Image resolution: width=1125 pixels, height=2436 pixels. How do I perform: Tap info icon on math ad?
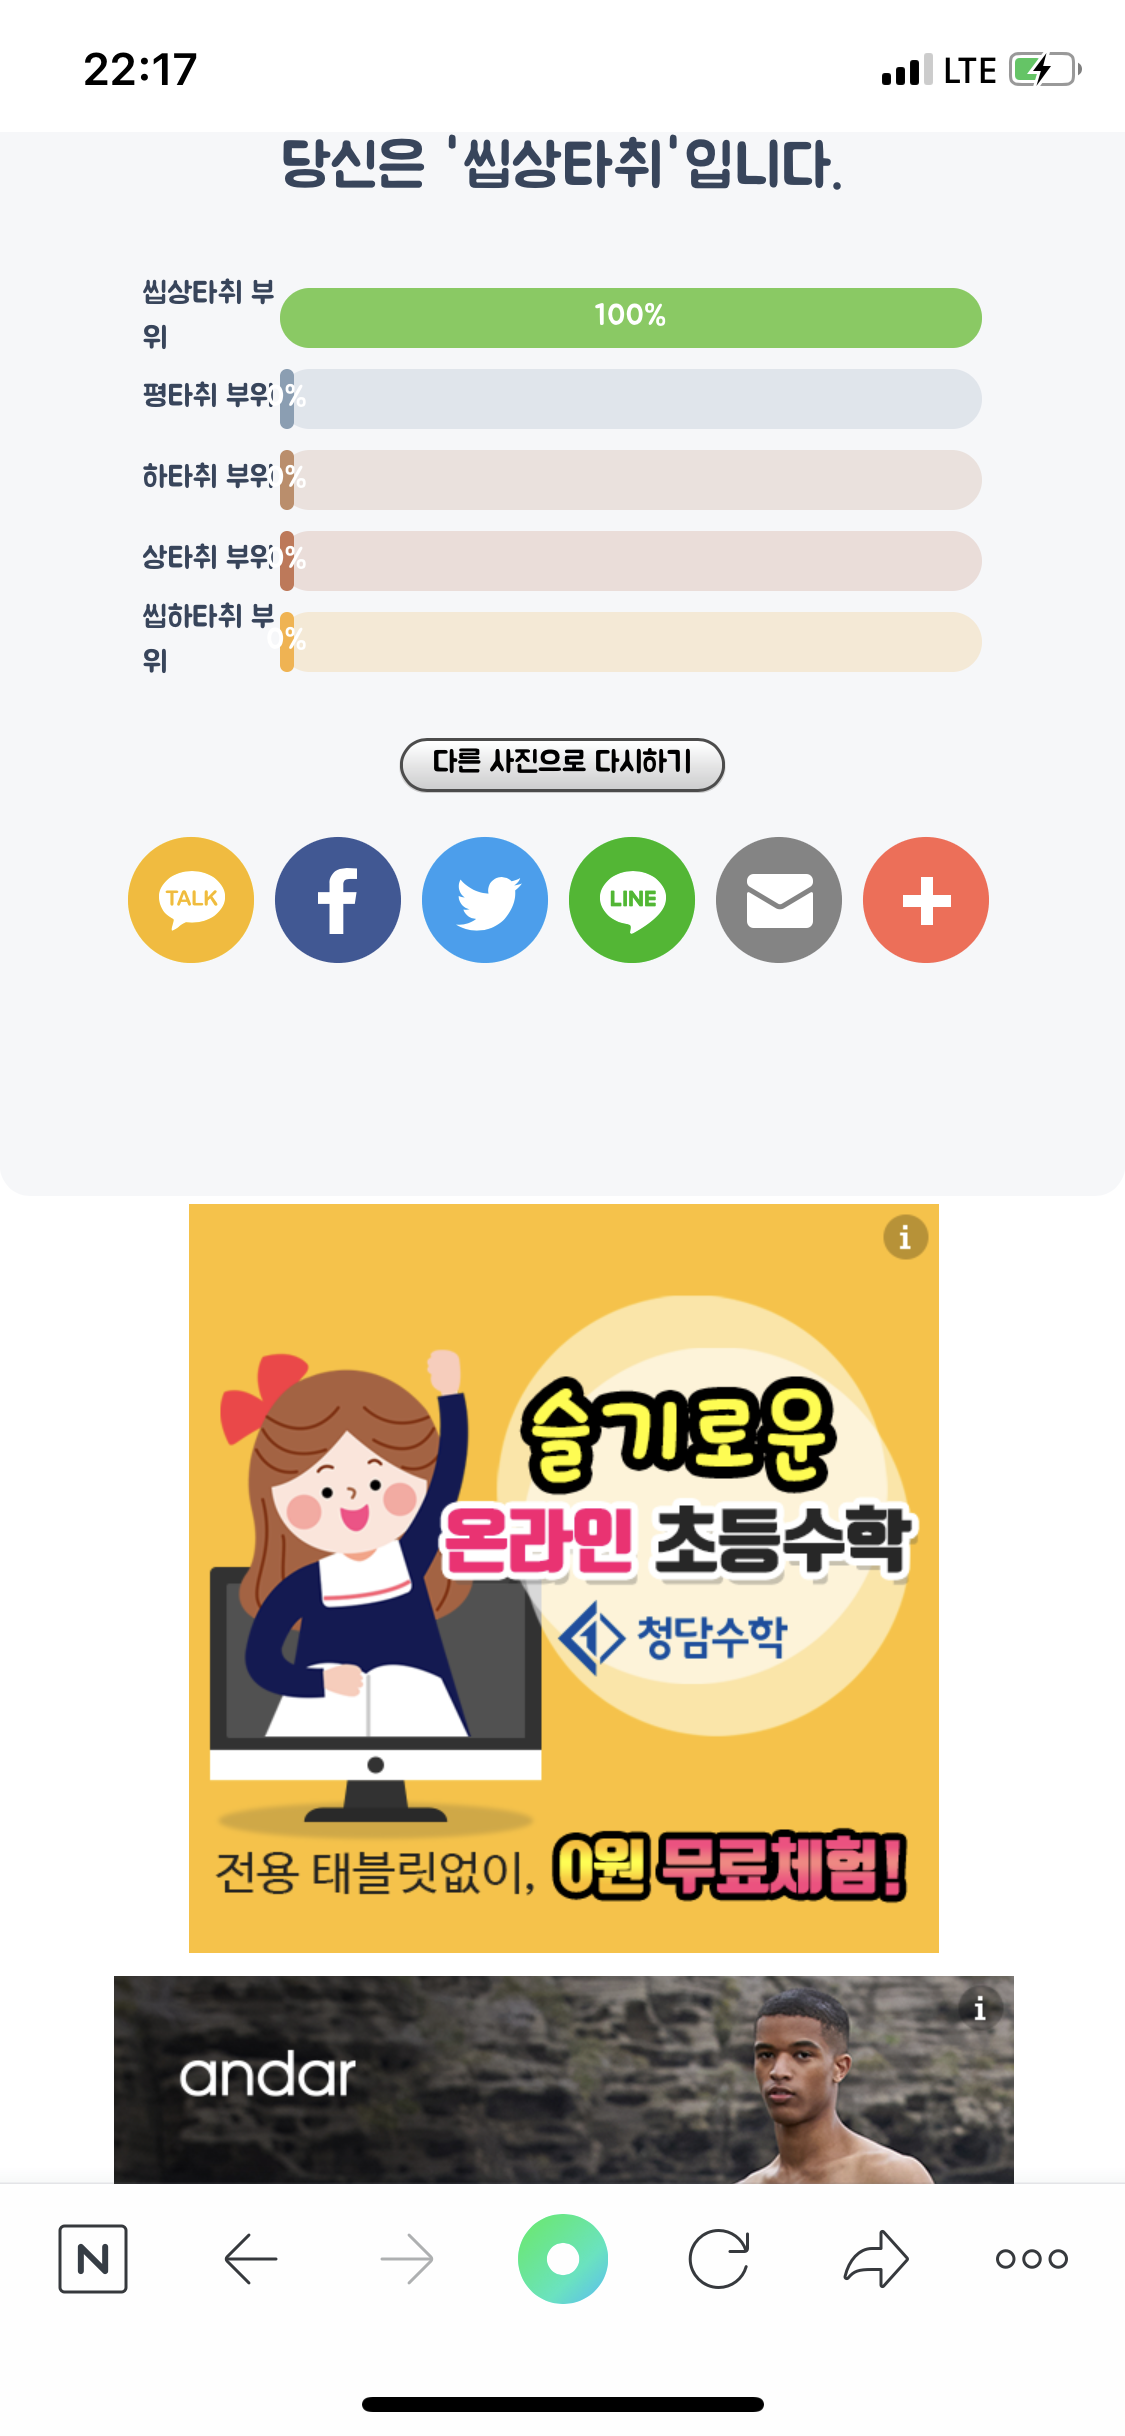[905, 1238]
